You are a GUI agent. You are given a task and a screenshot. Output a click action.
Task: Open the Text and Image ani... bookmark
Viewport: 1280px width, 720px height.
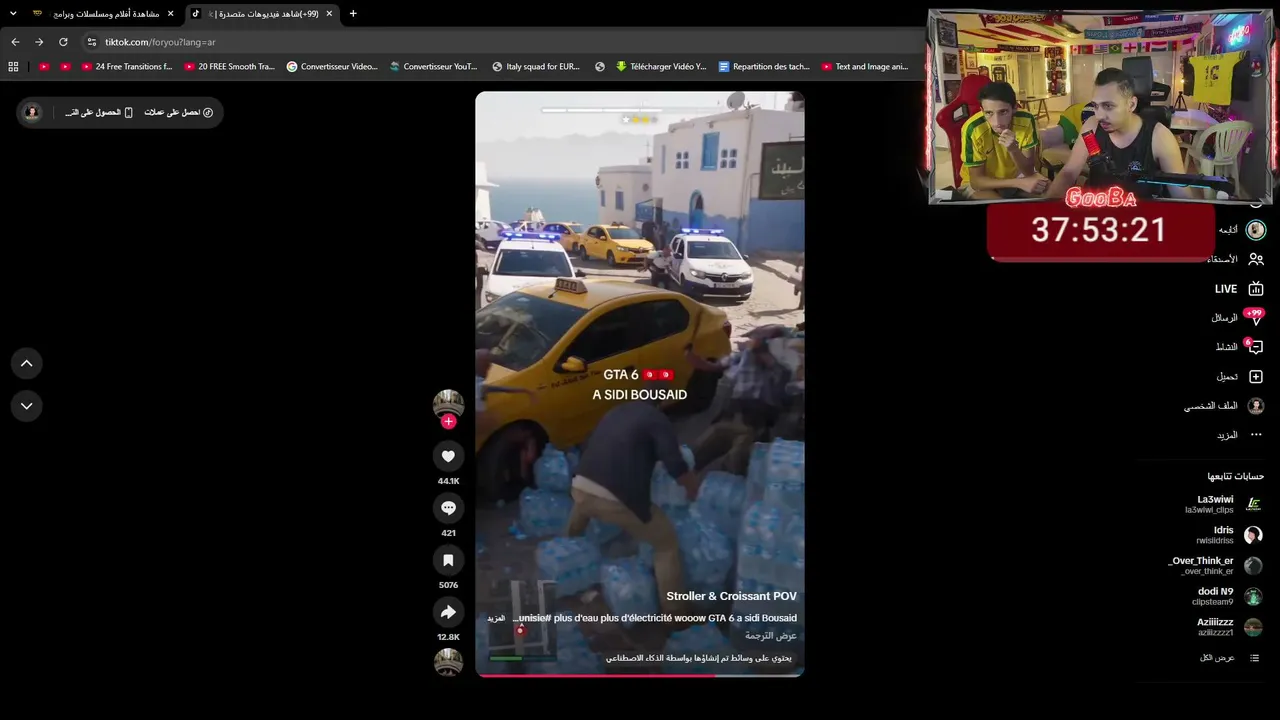pyautogui.click(x=865, y=67)
